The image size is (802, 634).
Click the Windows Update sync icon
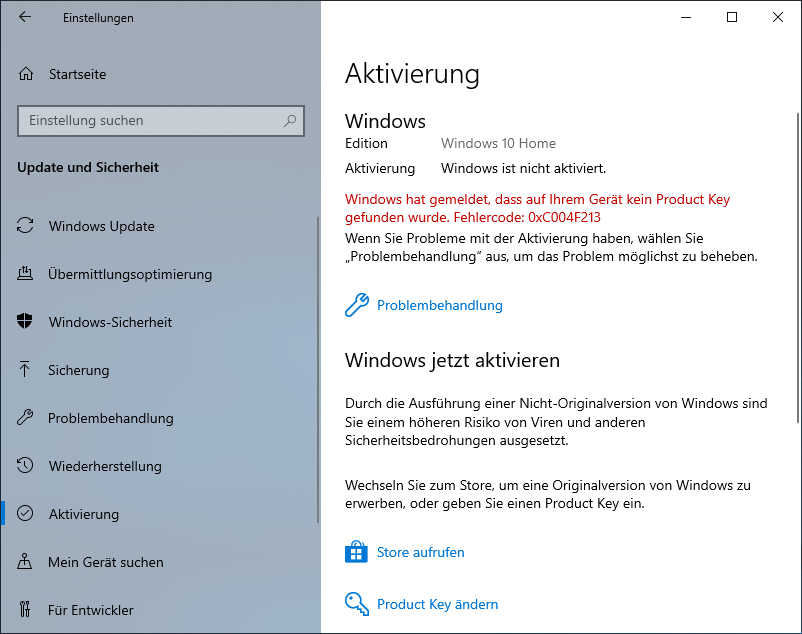click(25, 225)
